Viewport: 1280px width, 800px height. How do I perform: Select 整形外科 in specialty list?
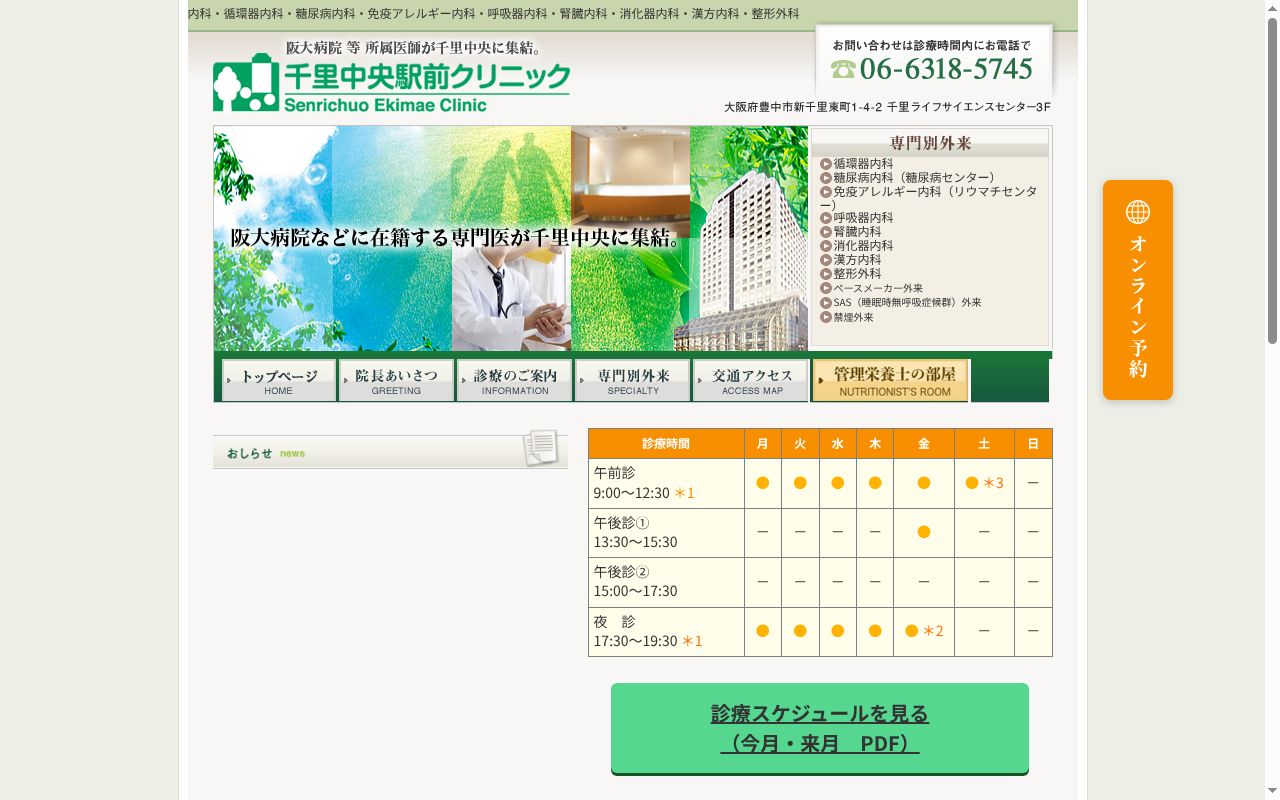pos(857,274)
